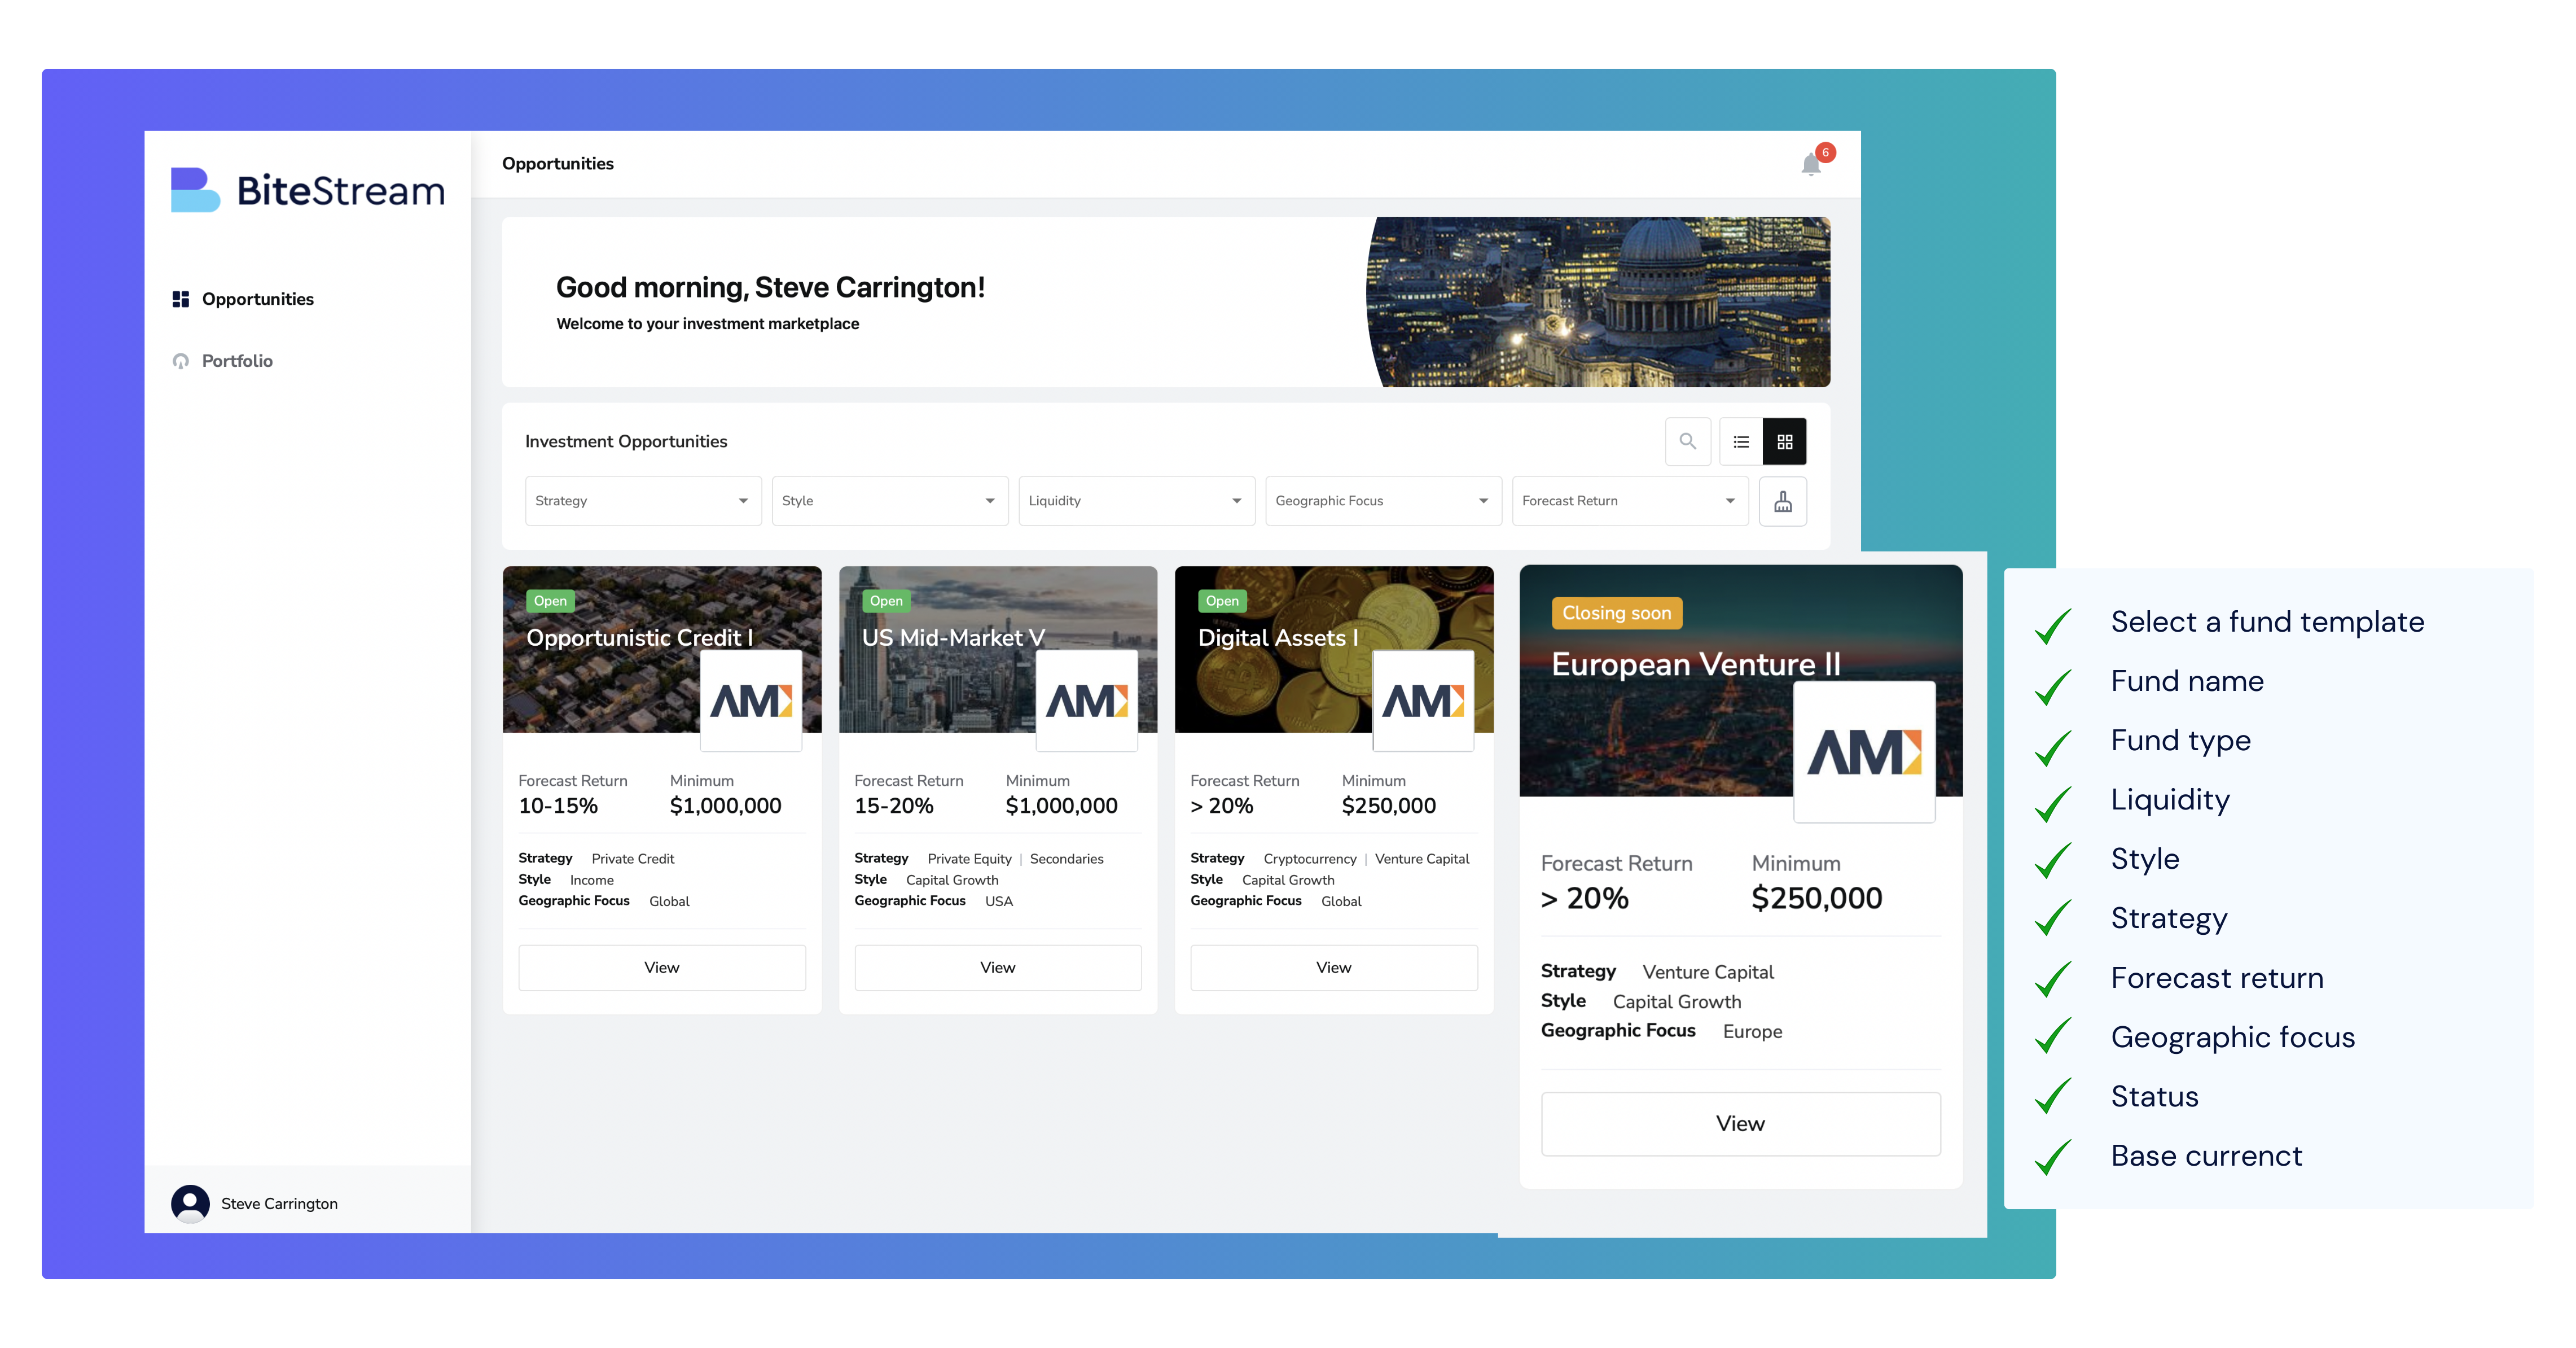The height and width of the screenshot is (1348, 2576).
Task: Open the Liquidity filter dropdown
Action: click(1137, 501)
